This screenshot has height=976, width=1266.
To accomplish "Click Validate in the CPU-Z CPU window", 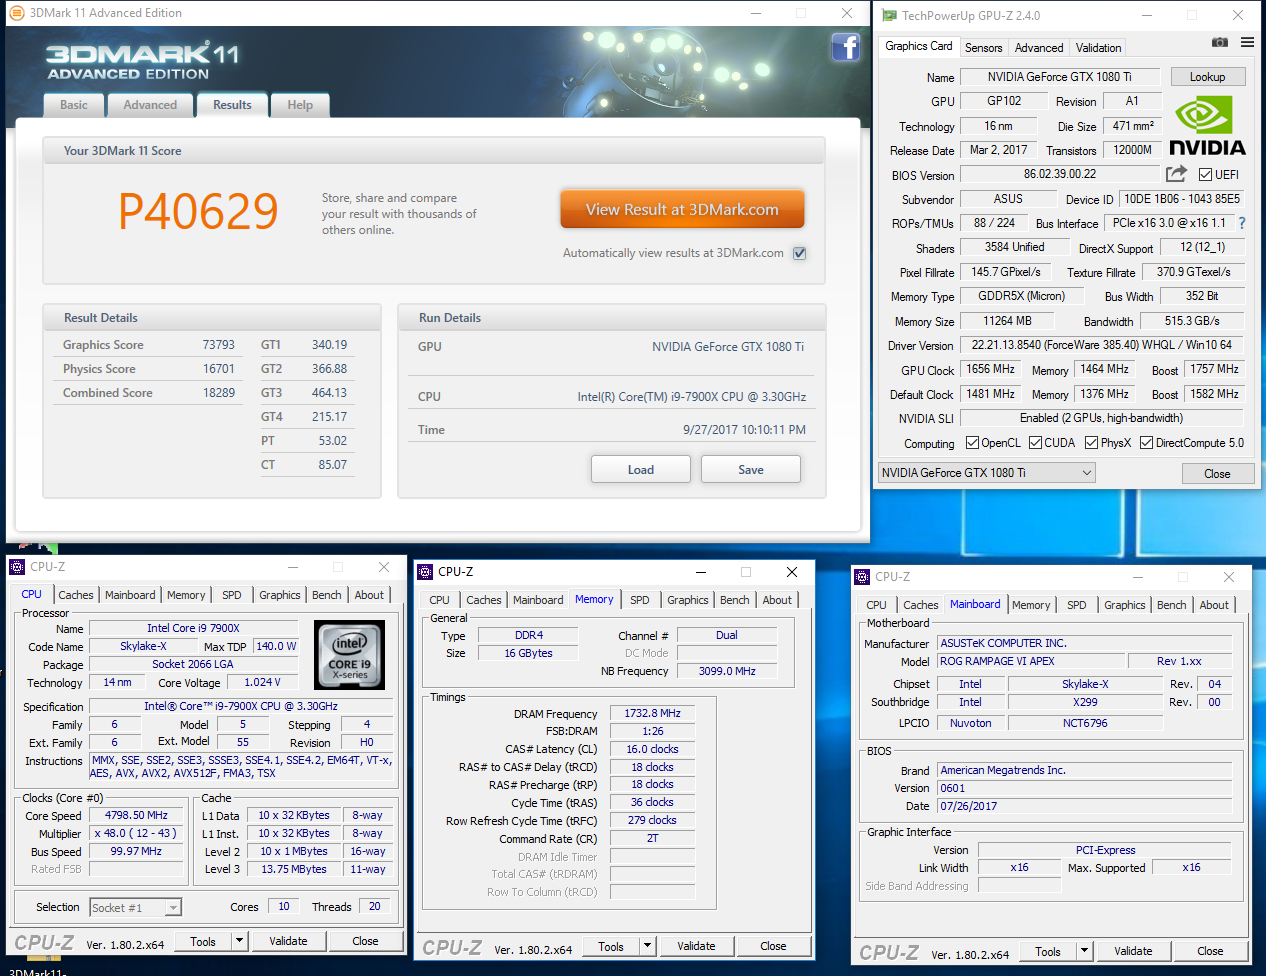I will pyautogui.click(x=288, y=941).
